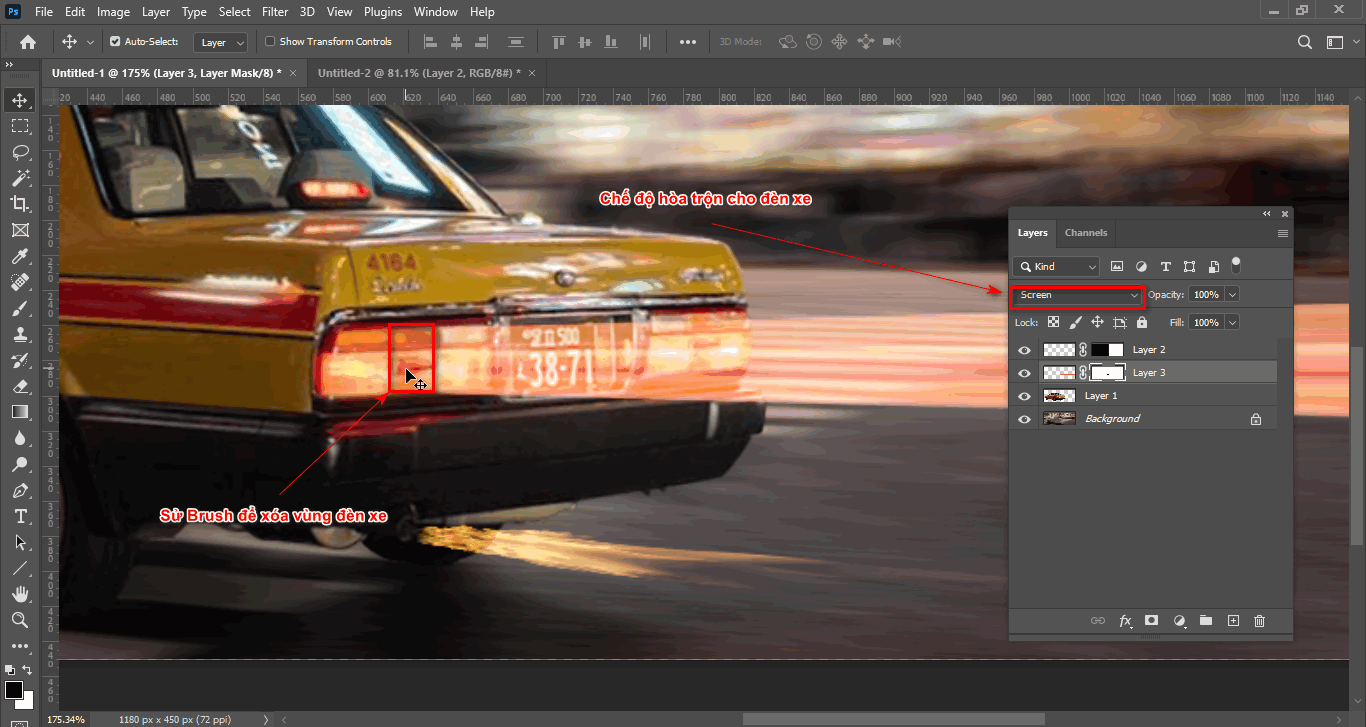Screen dimensions: 1366x727
Task: Enable Show Transform Controls checkbox
Action: 269,41
